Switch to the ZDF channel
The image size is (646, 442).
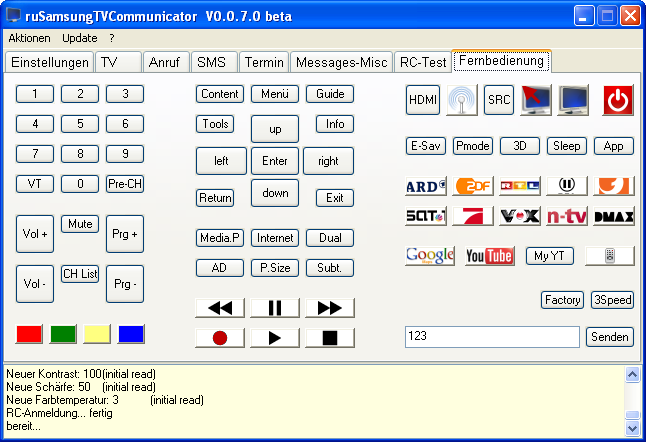(473, 186)
